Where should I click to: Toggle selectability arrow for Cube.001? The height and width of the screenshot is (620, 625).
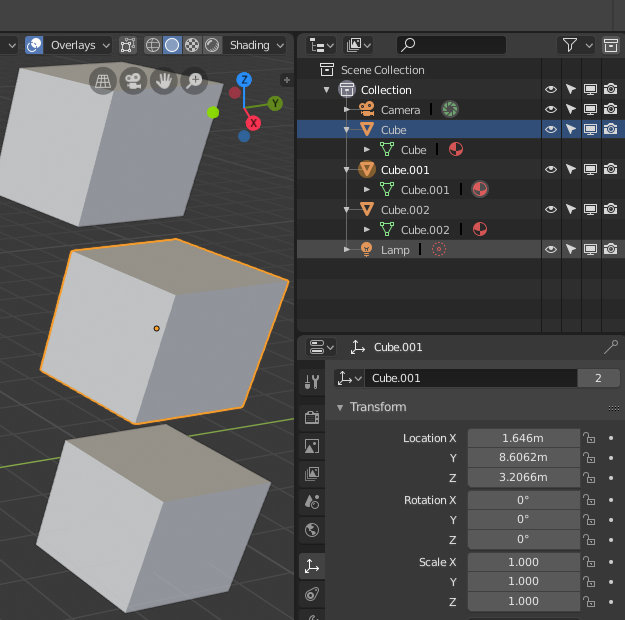coord(571,169)
